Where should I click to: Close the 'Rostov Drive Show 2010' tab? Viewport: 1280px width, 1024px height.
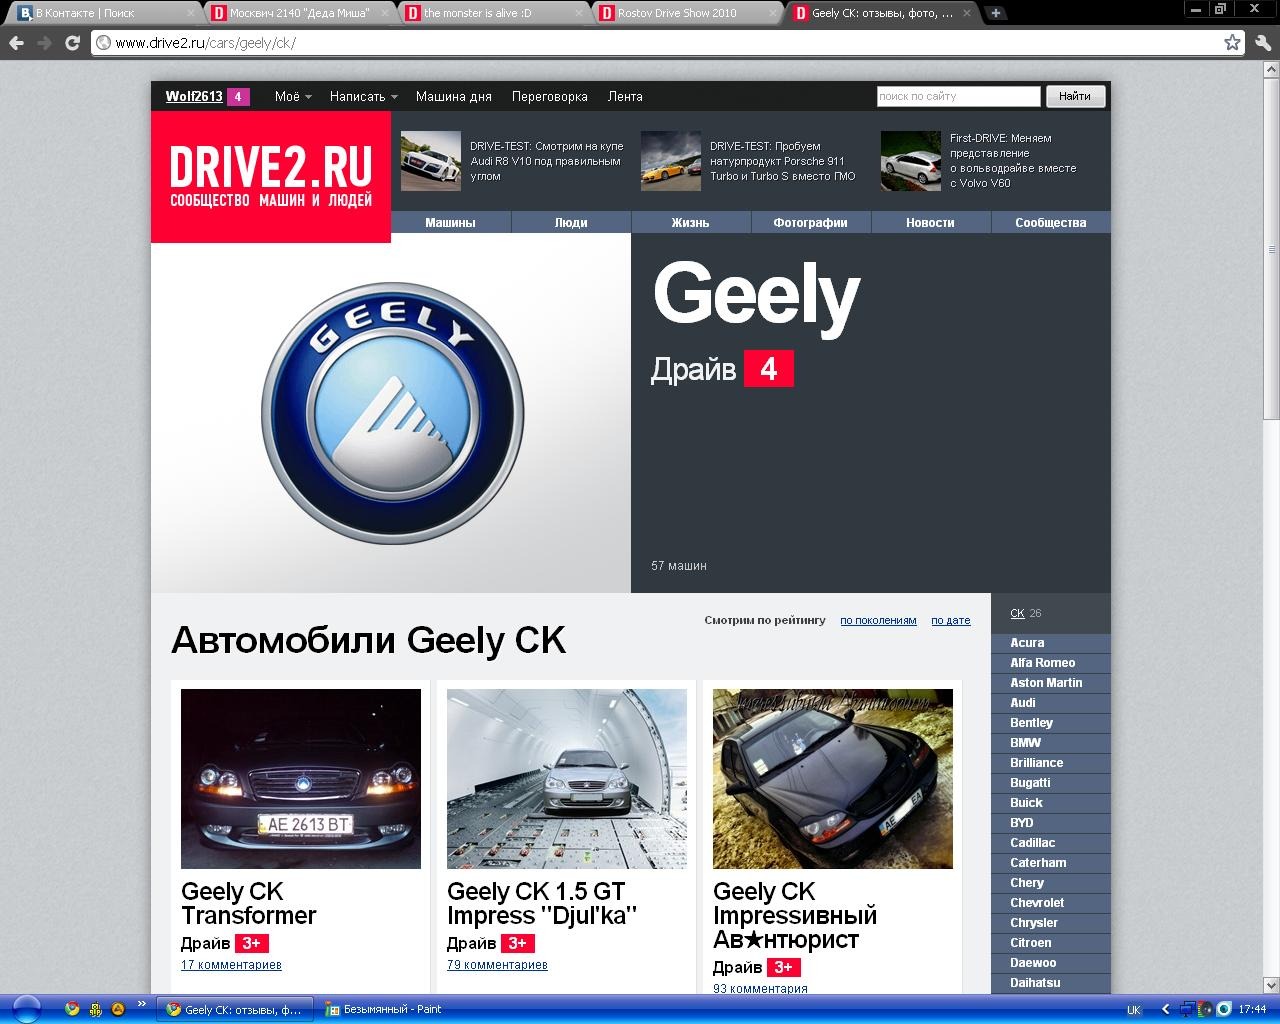click(x=772, y=14)
